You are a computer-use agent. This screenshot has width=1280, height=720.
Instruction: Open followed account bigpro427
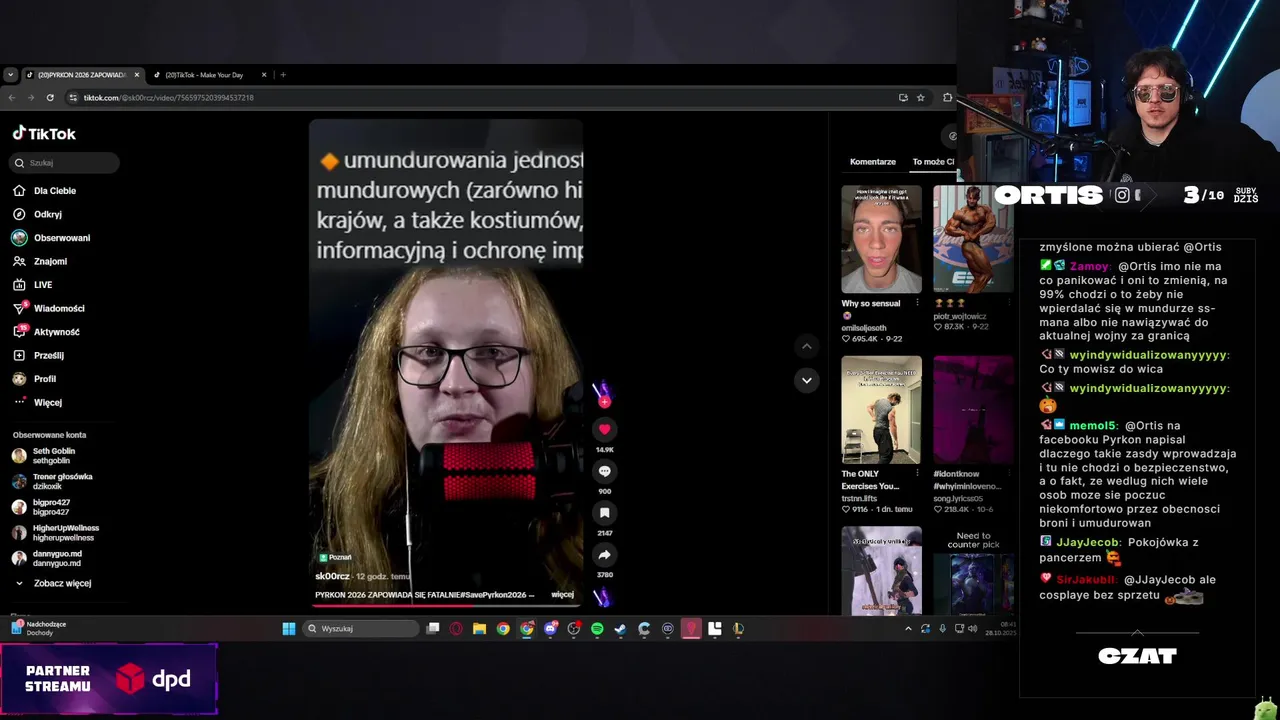pyautogui.click(x=41, y=507)
